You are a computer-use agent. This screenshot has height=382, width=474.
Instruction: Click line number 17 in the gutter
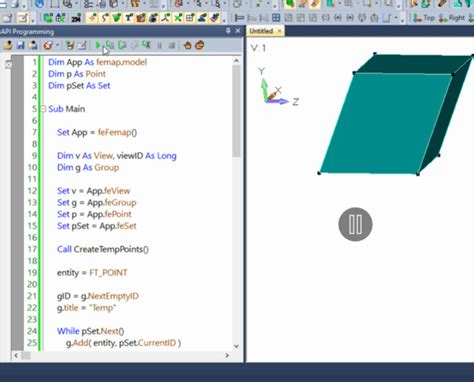point(32,249)
